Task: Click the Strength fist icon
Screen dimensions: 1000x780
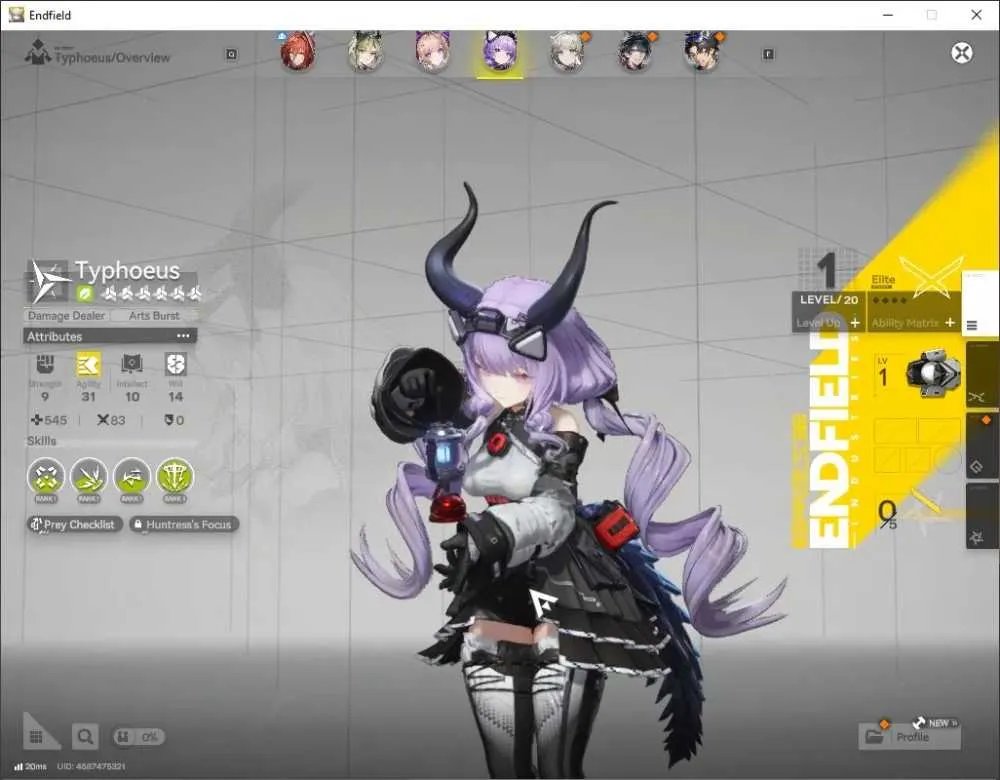Action: point(45,364)
